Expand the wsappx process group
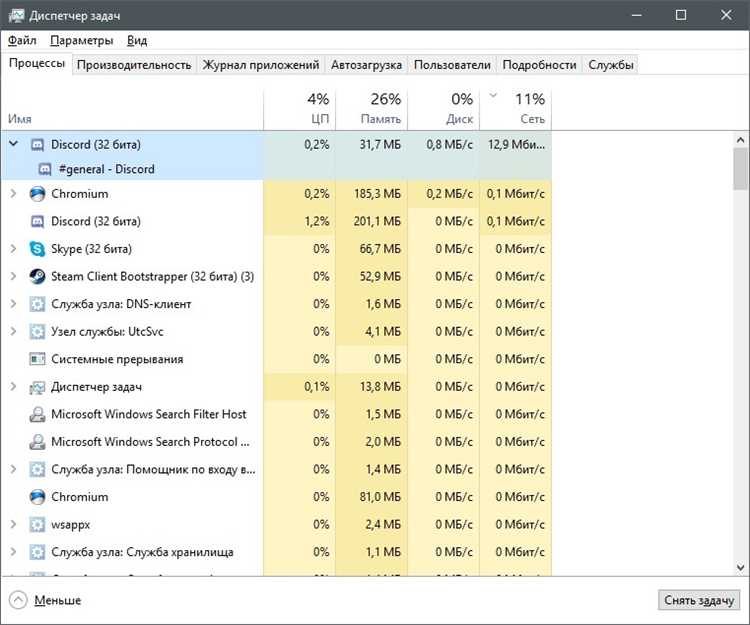The image size is (750, 625). 13,525
